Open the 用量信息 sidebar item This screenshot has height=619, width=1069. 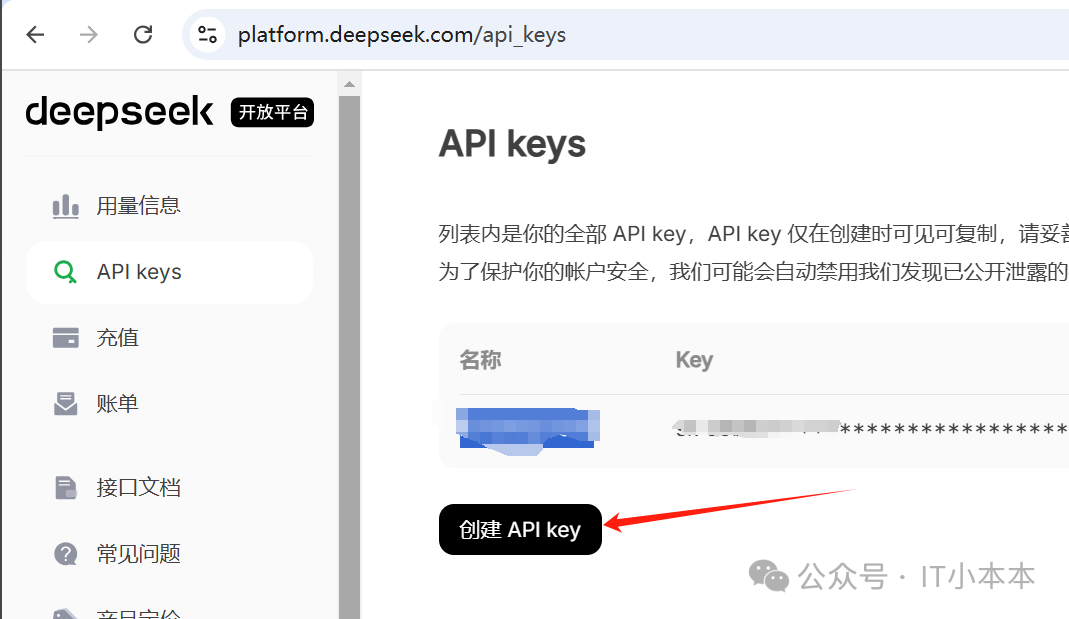coord(138,206)
